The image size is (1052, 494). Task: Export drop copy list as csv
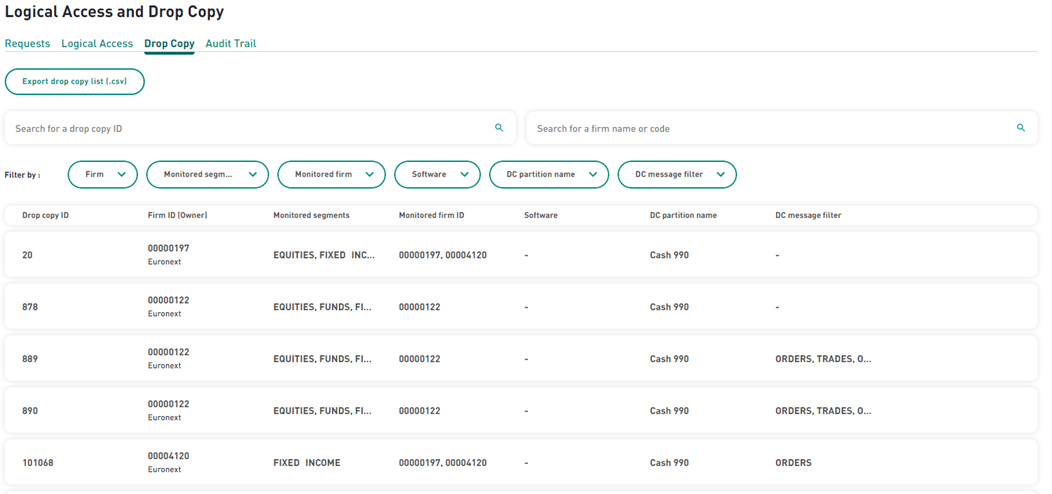74,81
